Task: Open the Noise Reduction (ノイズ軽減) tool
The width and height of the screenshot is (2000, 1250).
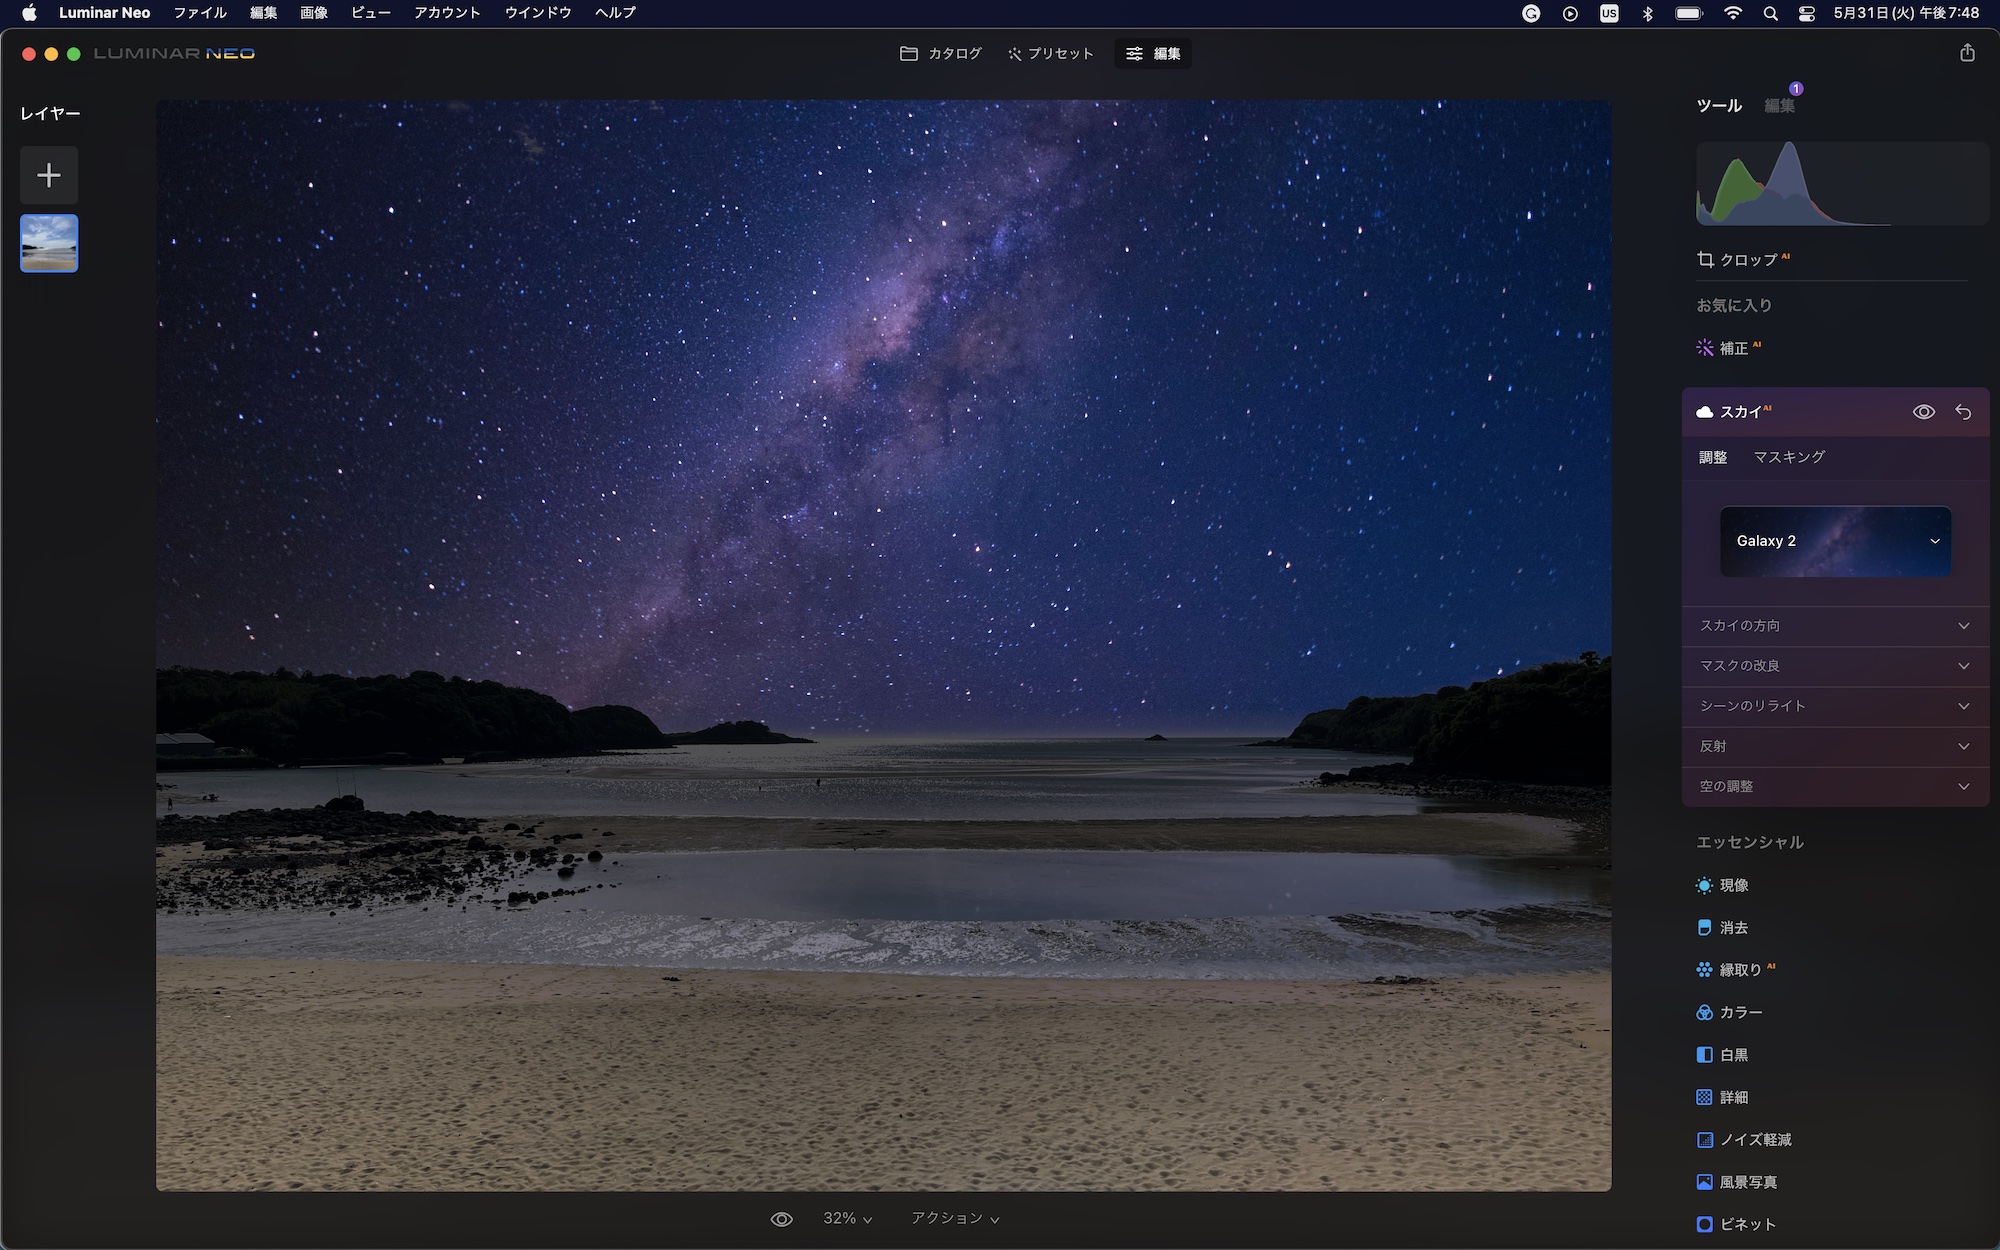Action: click(x=1754, y=1140)
